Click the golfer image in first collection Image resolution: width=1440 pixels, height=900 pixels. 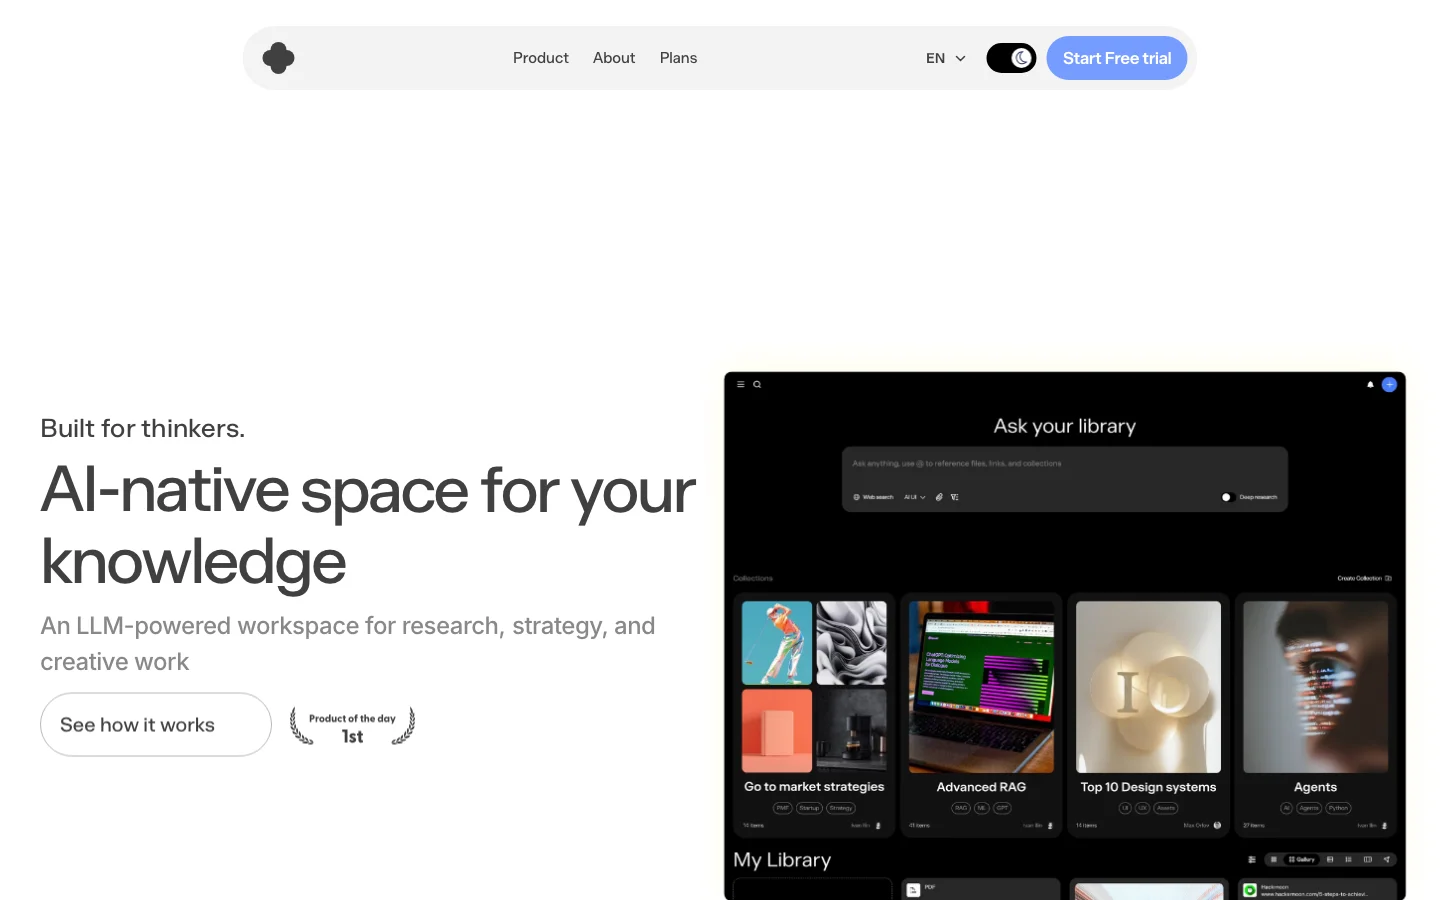[777, 642]
